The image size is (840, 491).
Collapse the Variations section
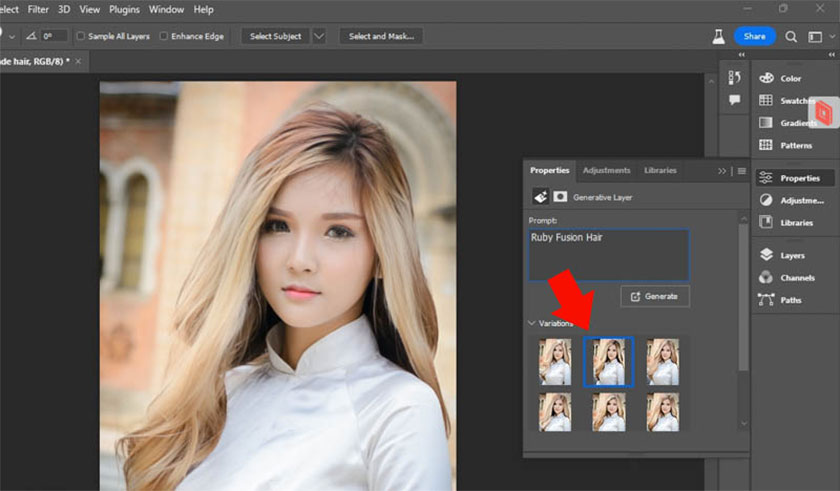(531, 323)
